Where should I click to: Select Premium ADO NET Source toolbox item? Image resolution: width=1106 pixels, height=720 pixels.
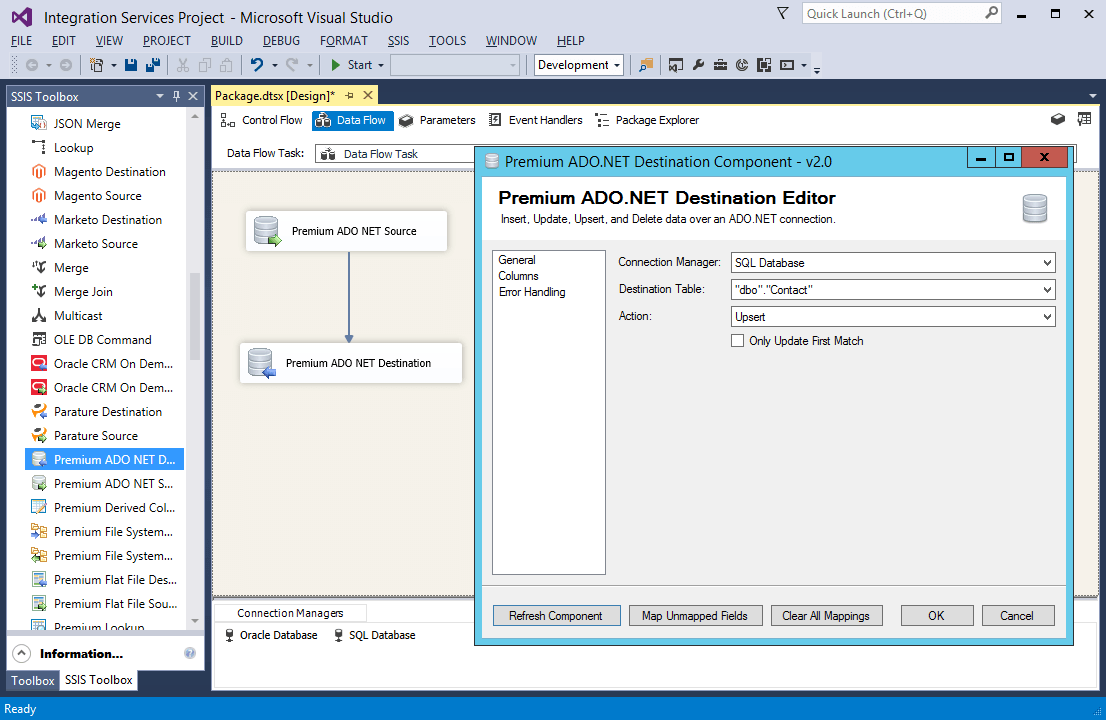point(113,483)
